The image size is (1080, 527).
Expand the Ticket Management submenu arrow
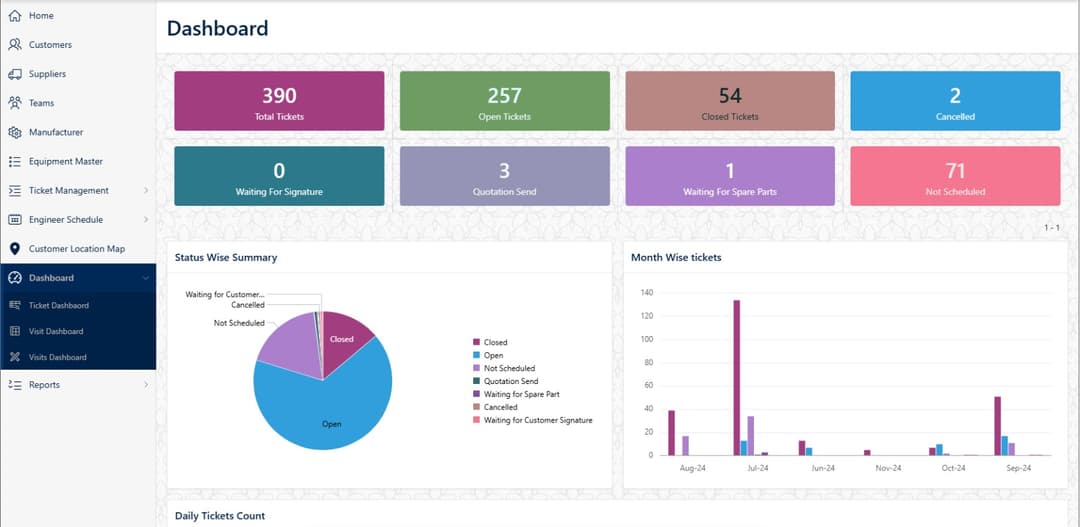coord(146,191)
